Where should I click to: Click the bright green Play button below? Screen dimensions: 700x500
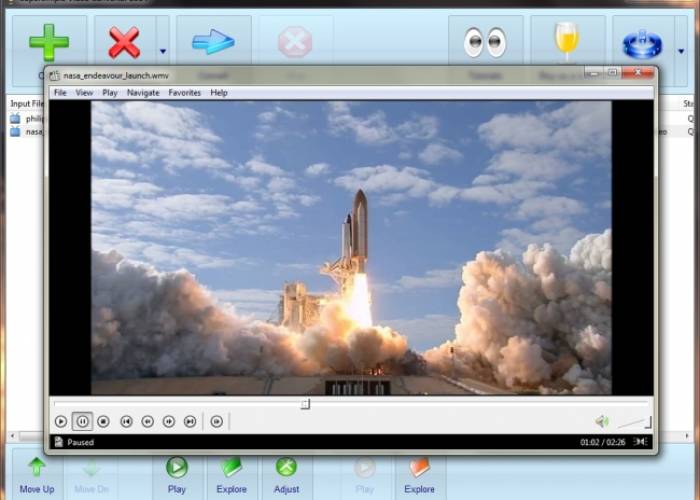(177, 476)
